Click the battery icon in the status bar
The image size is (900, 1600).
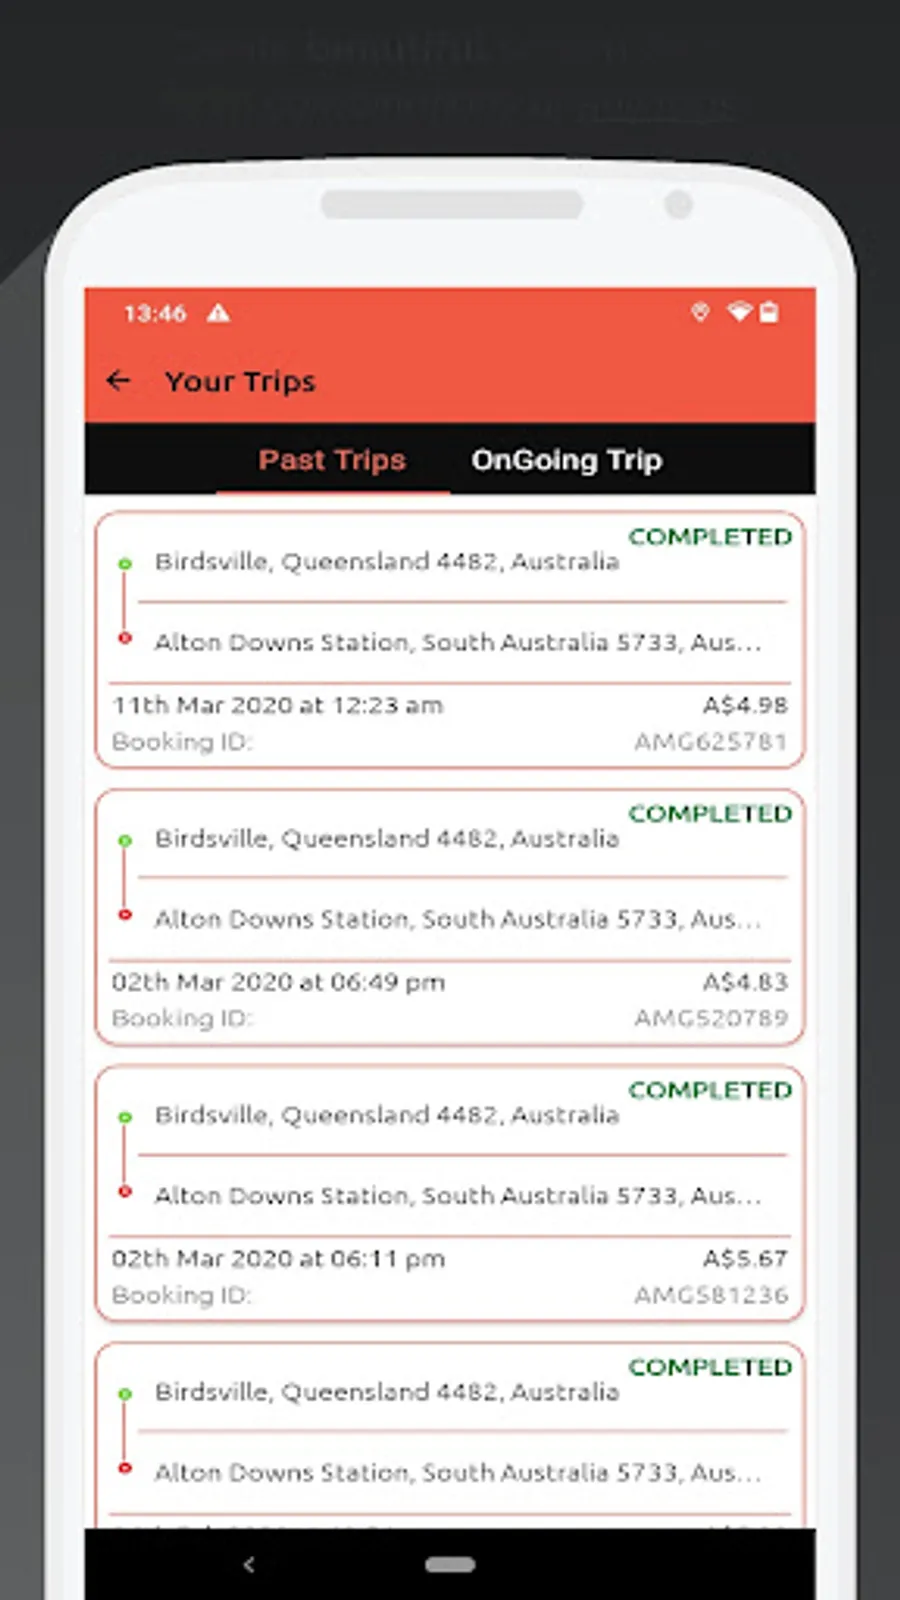pyautogui.click(x=769, y=312)
